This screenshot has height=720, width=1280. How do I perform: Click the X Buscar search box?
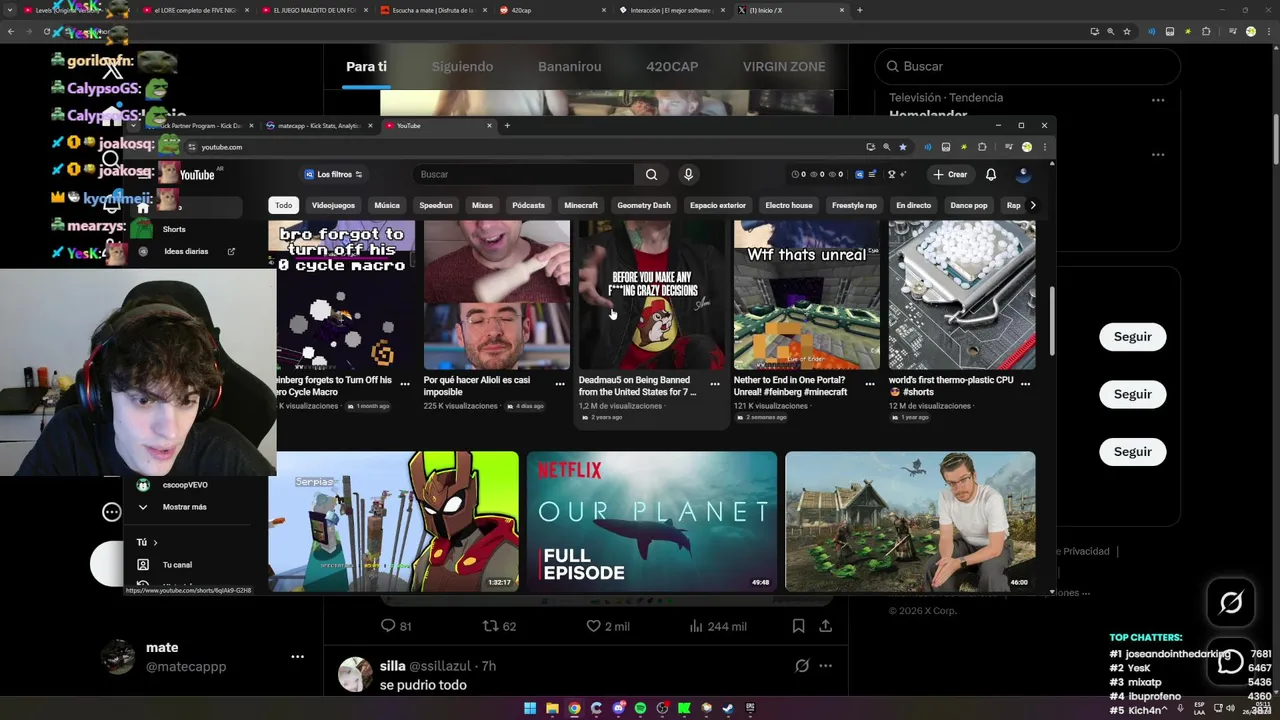1027,66
